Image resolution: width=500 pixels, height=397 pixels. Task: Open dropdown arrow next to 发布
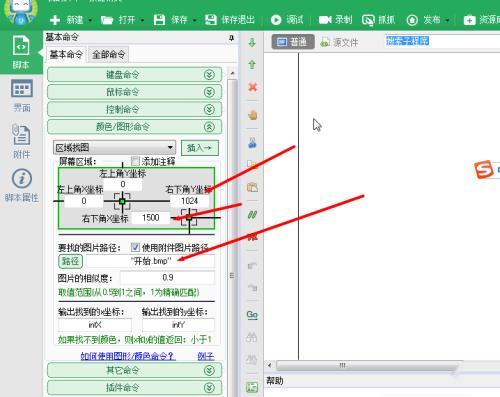pos(447,20)
